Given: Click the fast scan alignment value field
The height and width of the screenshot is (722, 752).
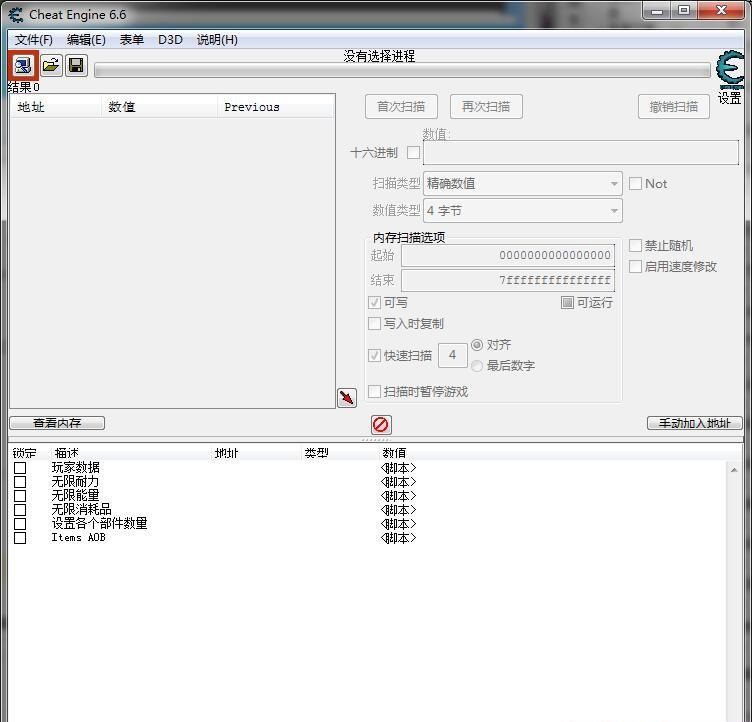Looking at the screenshot, I should [x=452, y=355].
